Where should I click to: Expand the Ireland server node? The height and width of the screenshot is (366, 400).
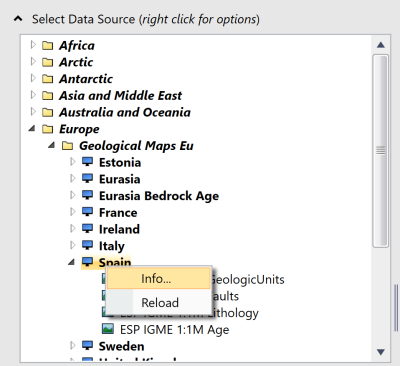click(x=73, y=229)
